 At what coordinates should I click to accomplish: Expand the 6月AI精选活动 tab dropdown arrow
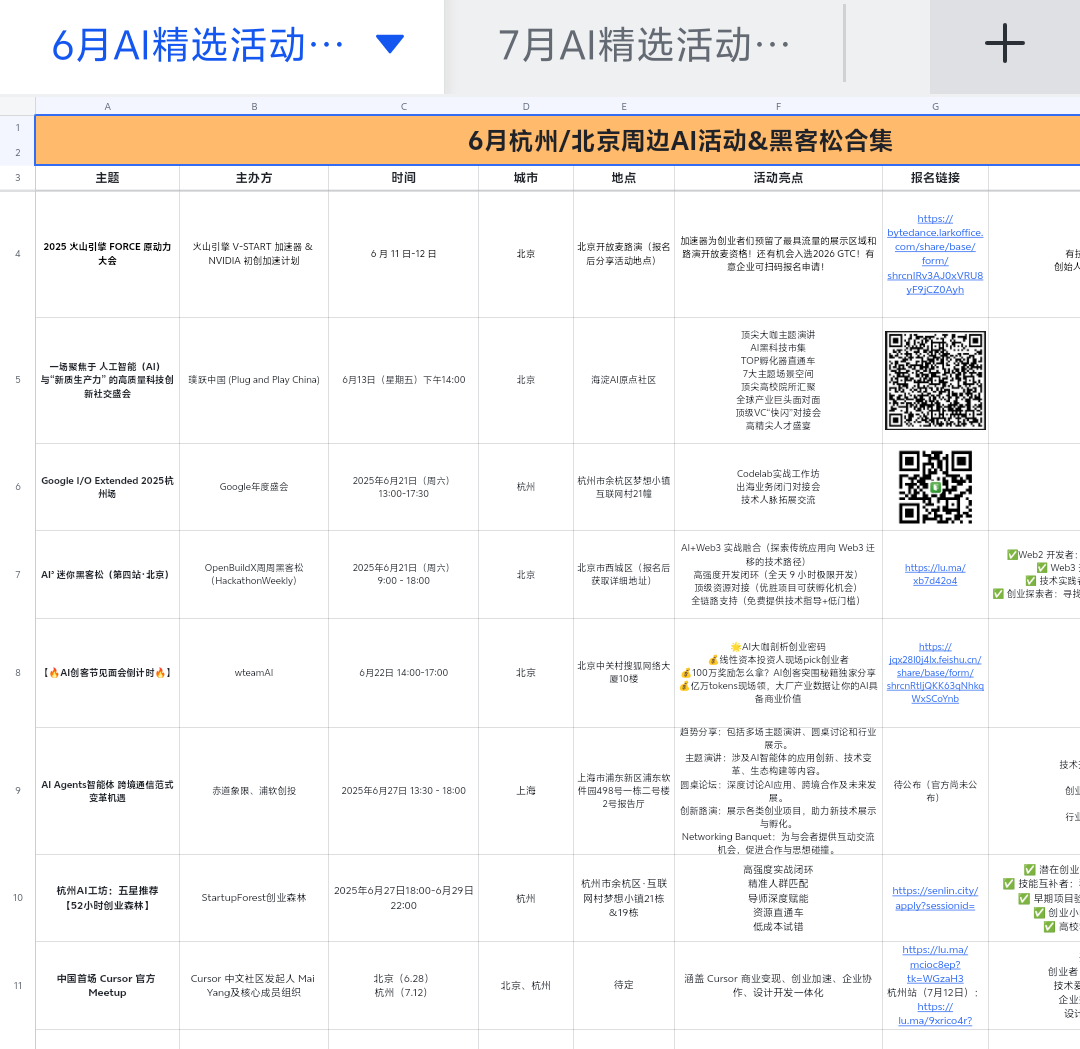click(390, 44)
